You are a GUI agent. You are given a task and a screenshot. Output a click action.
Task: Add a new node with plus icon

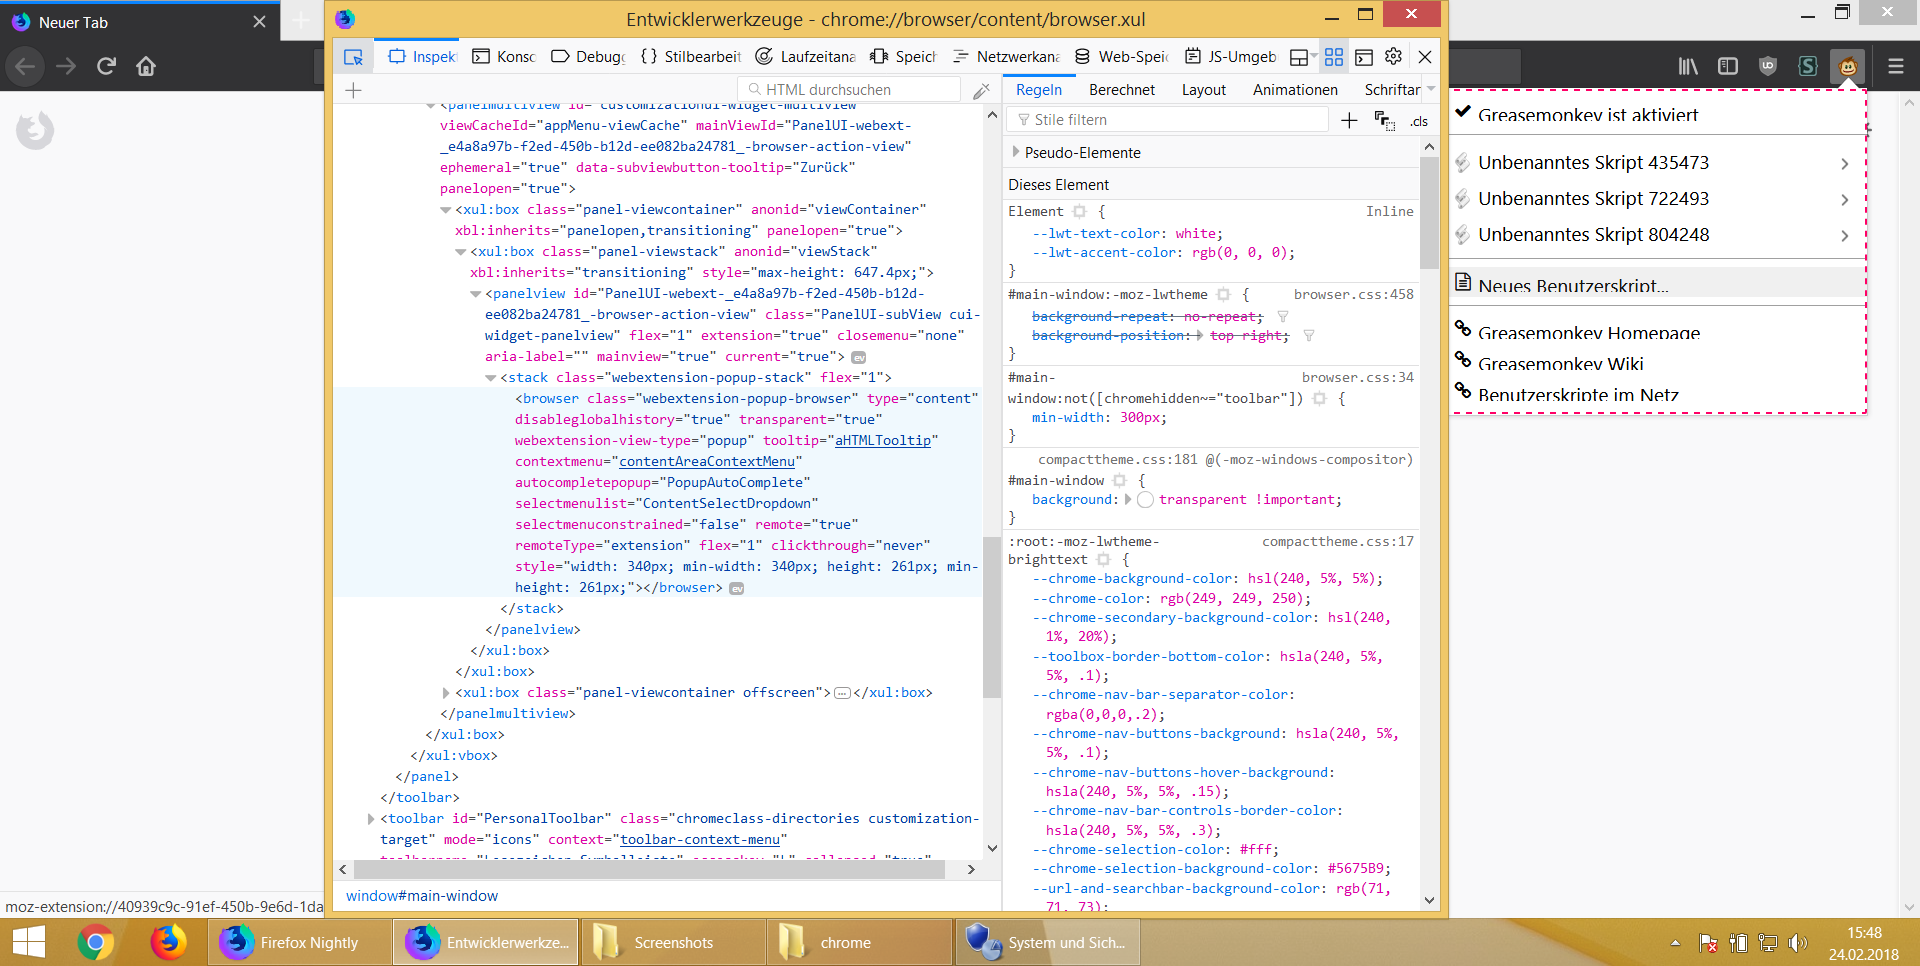click(353, 90)
